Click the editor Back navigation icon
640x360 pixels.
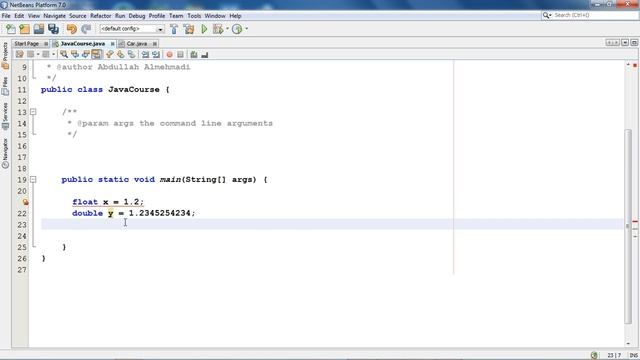[31, 54]
